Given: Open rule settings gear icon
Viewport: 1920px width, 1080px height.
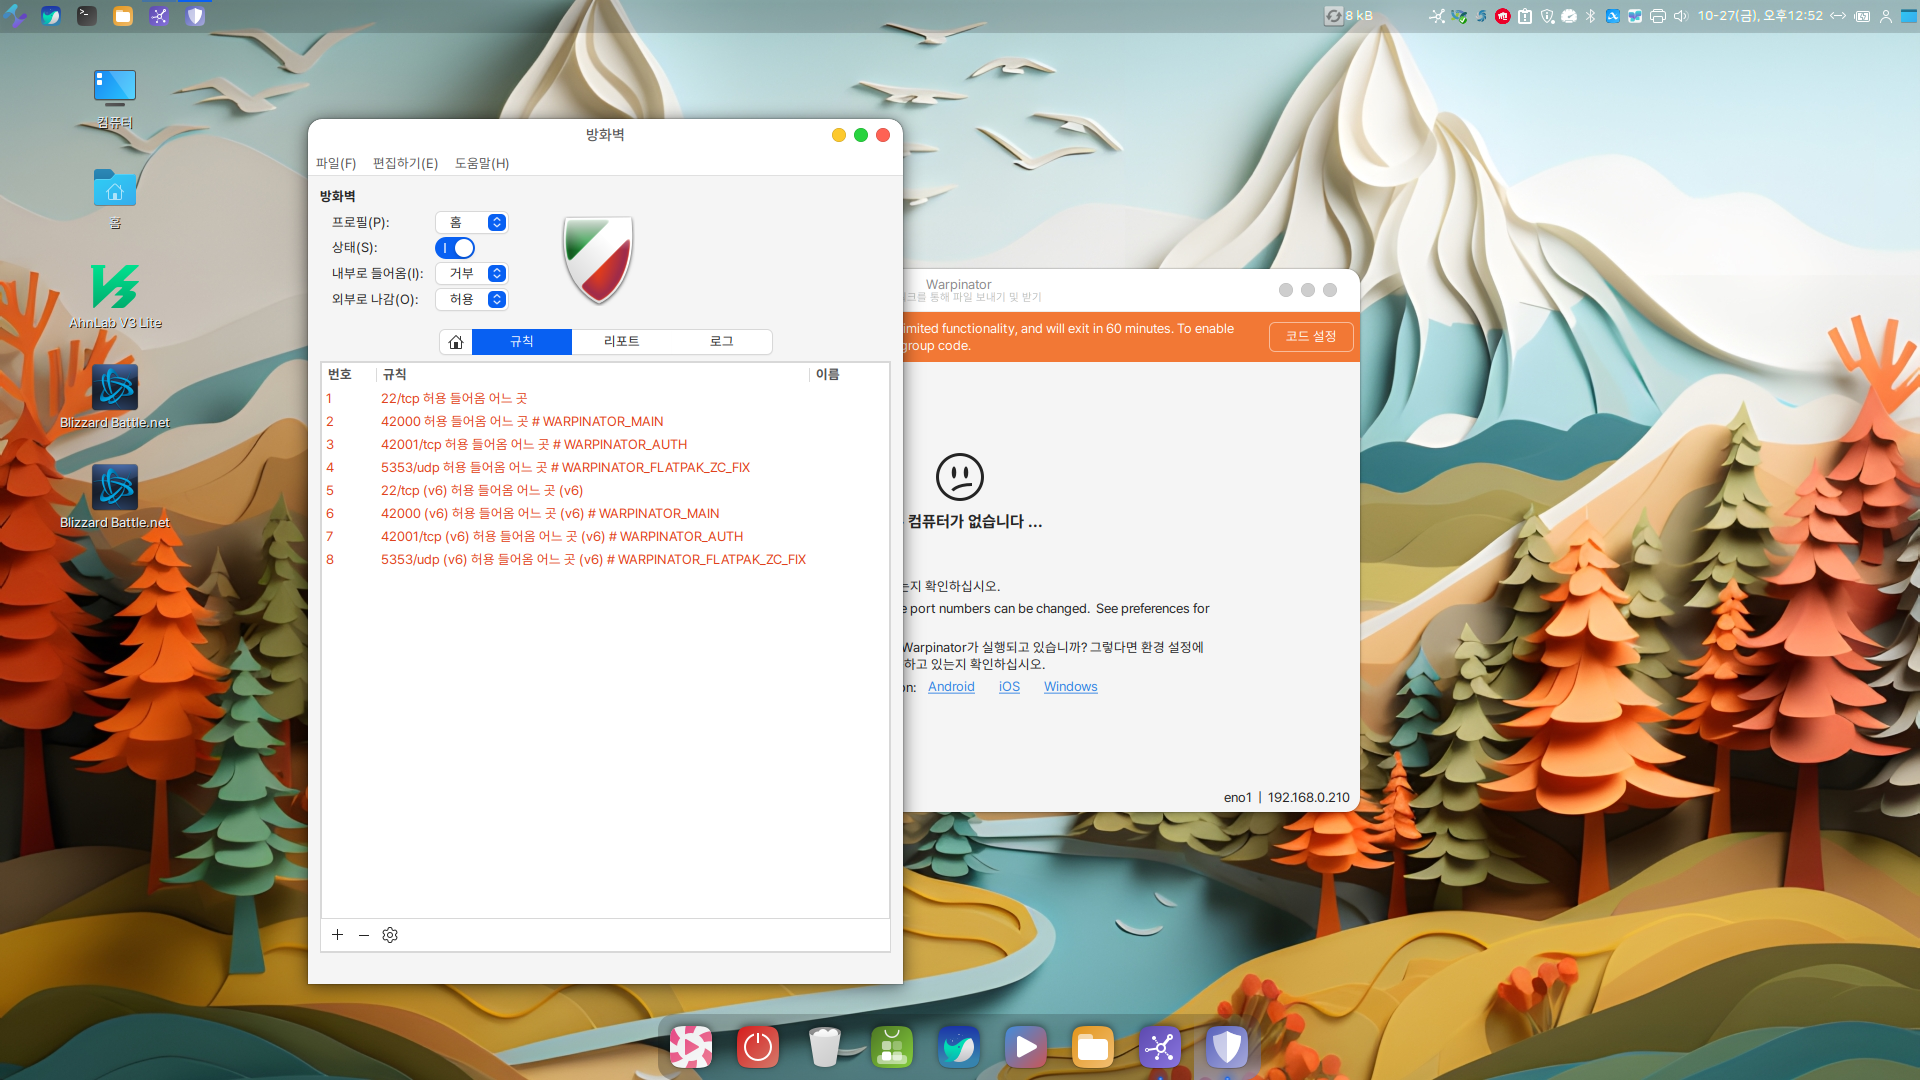Looking at the screenshot, I should tap(390, 935).
